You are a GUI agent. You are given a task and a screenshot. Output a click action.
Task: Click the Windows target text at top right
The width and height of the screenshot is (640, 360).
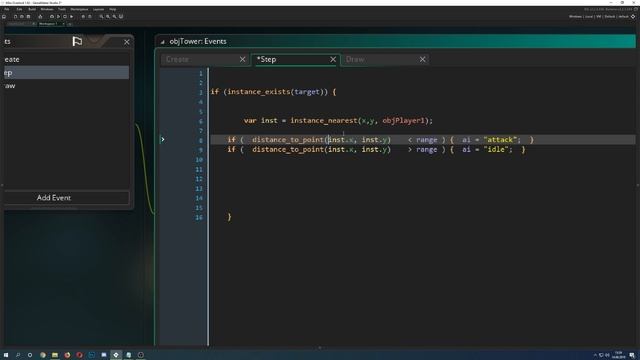tap(575, 17)
